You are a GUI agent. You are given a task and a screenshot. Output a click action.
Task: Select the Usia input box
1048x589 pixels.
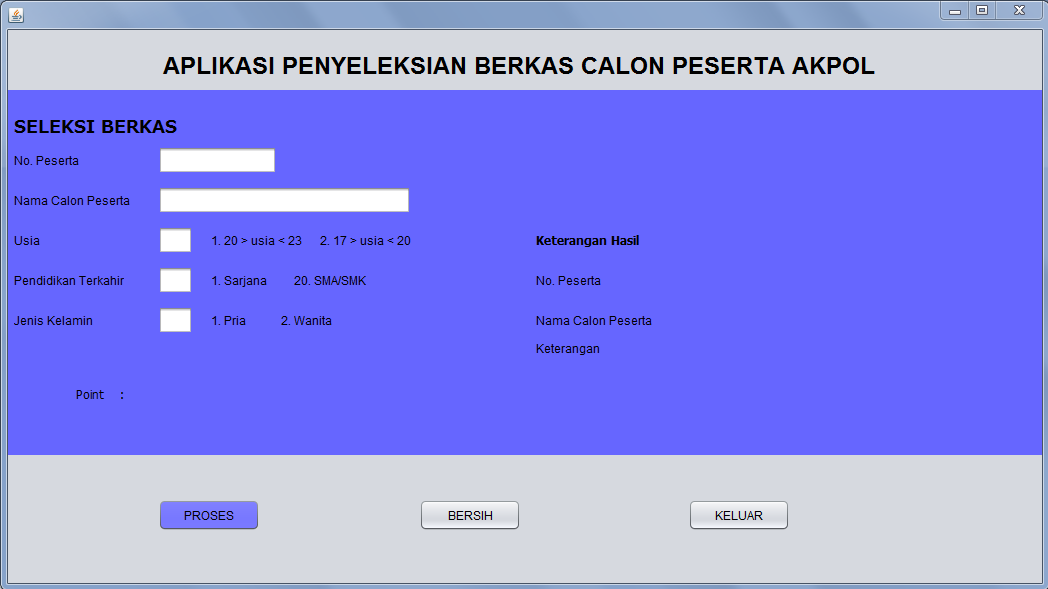pos(175,241)
